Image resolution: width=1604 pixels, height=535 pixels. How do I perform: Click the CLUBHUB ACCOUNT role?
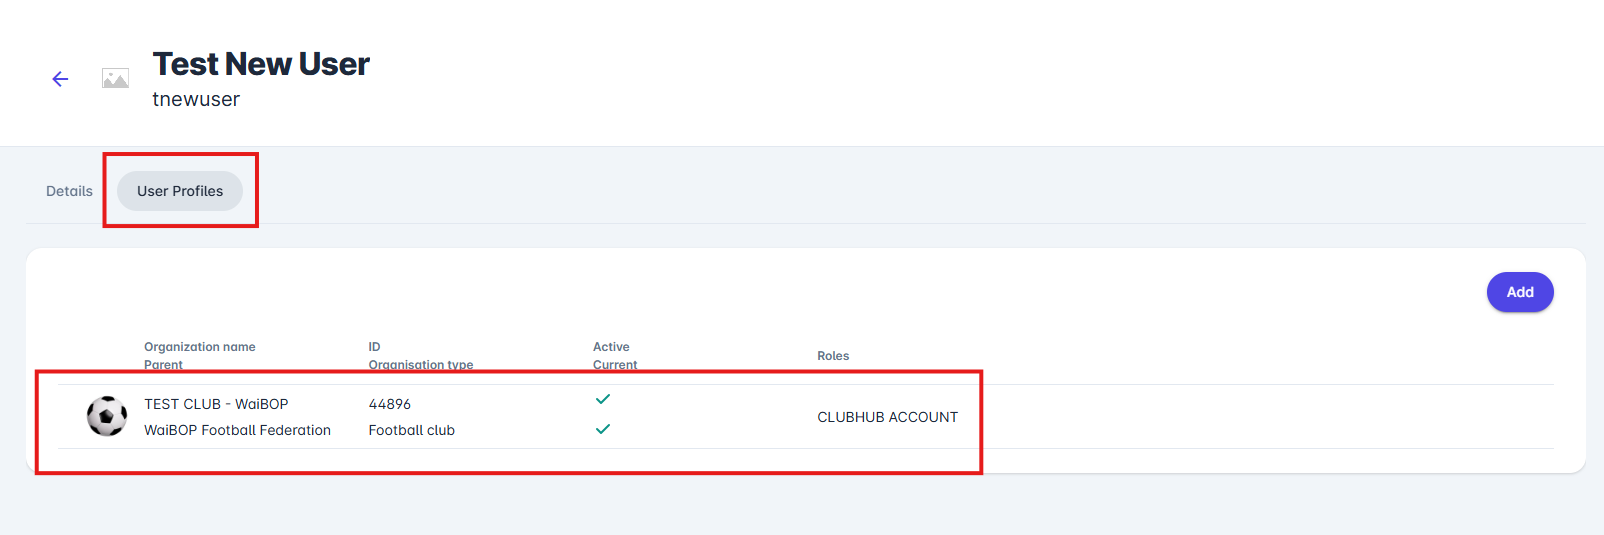pyautogui.click(x=887, y=417)
